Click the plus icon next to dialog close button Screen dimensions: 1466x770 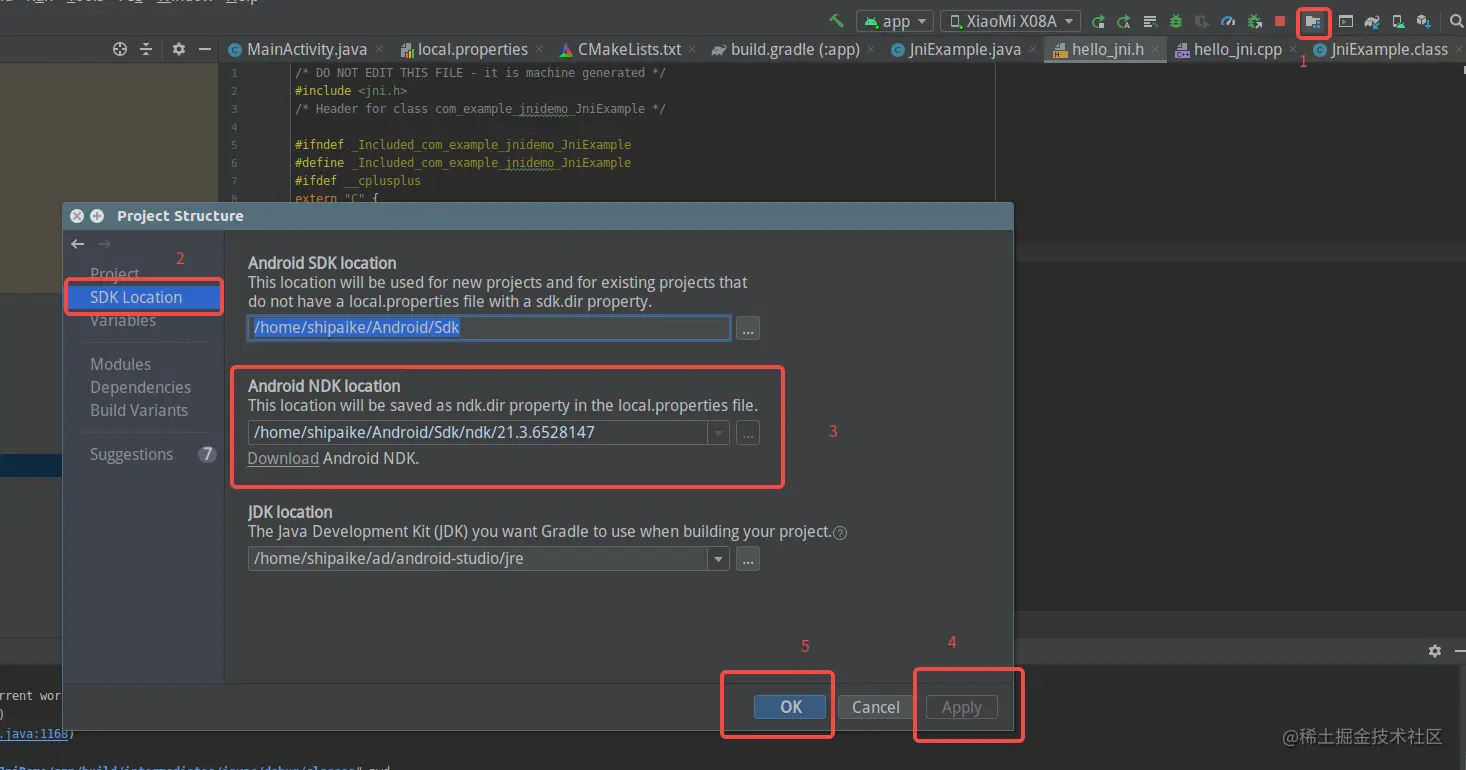97,216
